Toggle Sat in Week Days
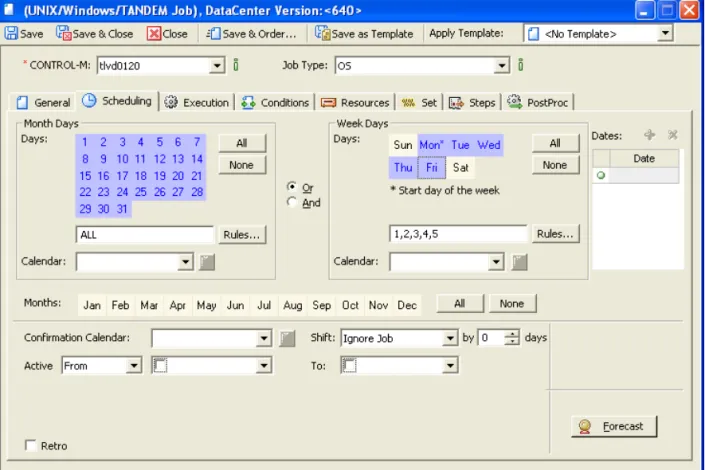The image size is (705, 470). pyautogui.click(x=460, y=168)
